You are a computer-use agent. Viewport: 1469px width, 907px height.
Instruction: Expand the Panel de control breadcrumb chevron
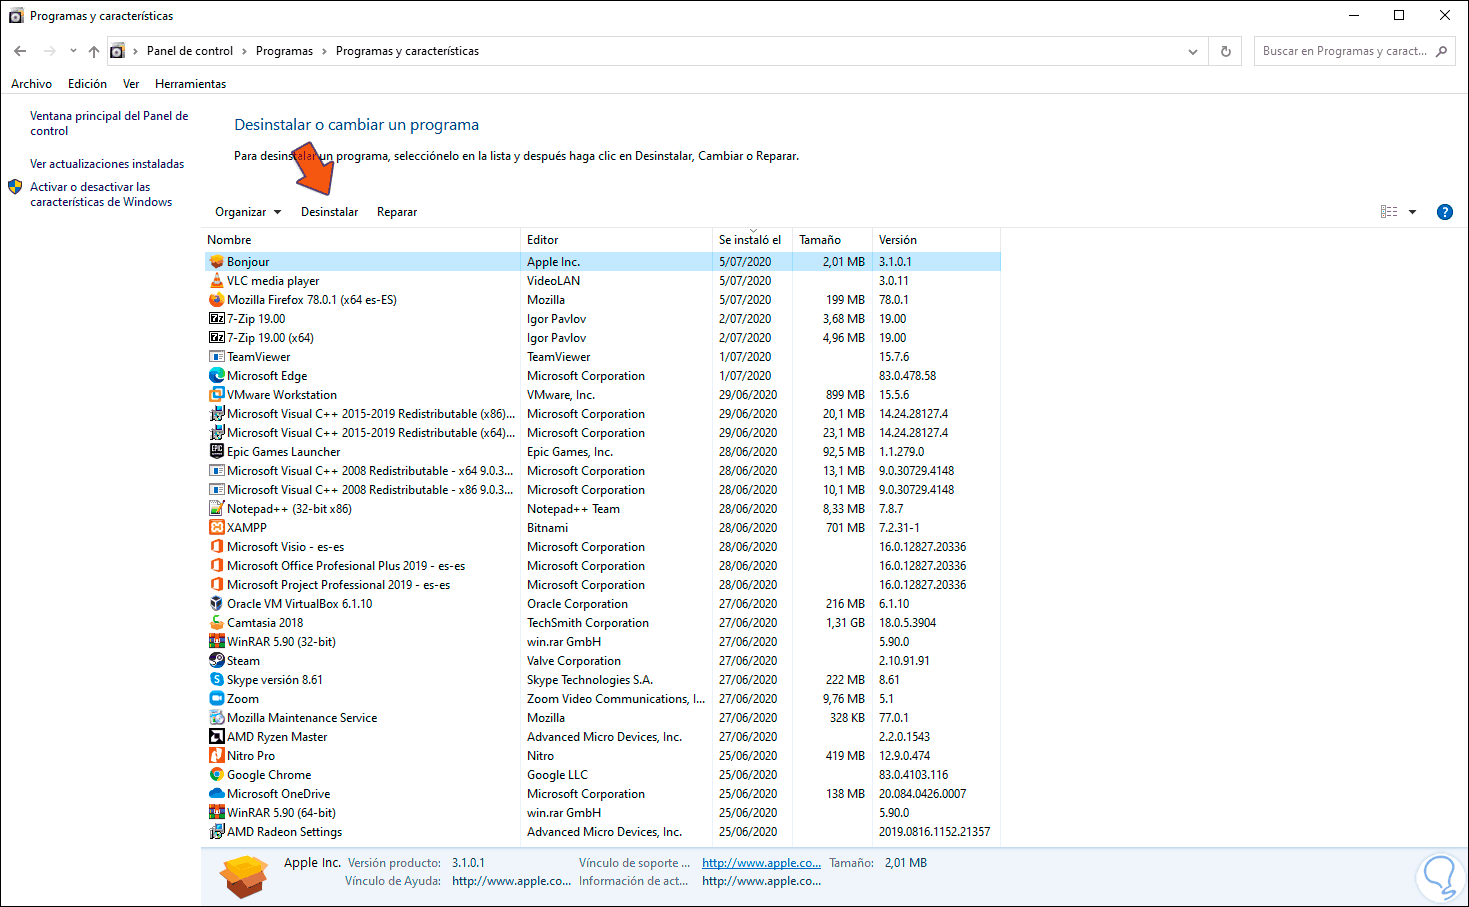(242, 51)
